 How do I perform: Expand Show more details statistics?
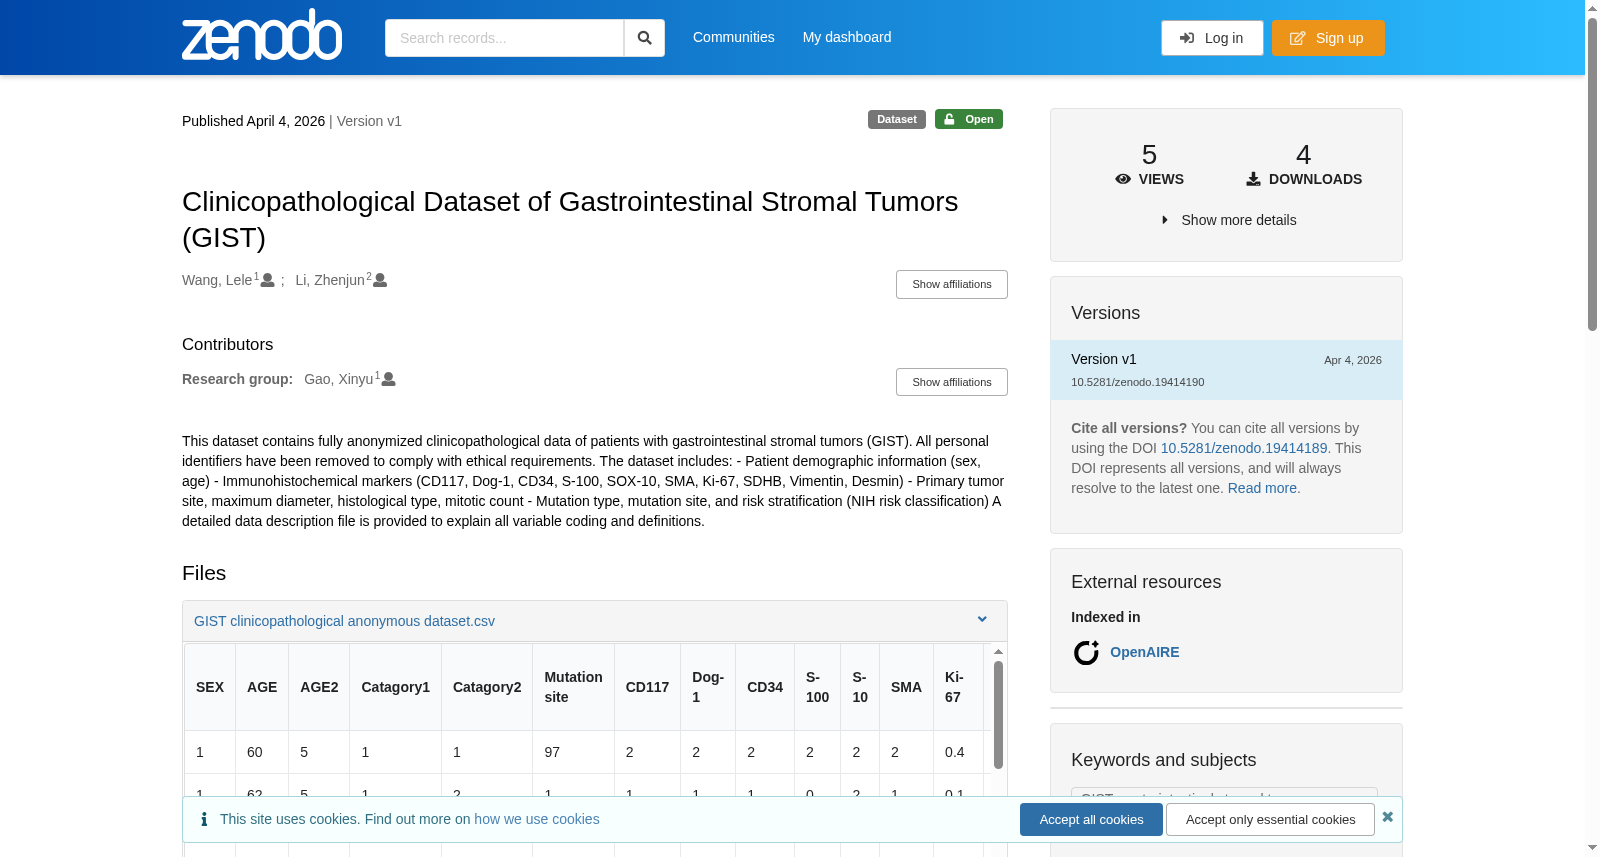pos(1228,220)
